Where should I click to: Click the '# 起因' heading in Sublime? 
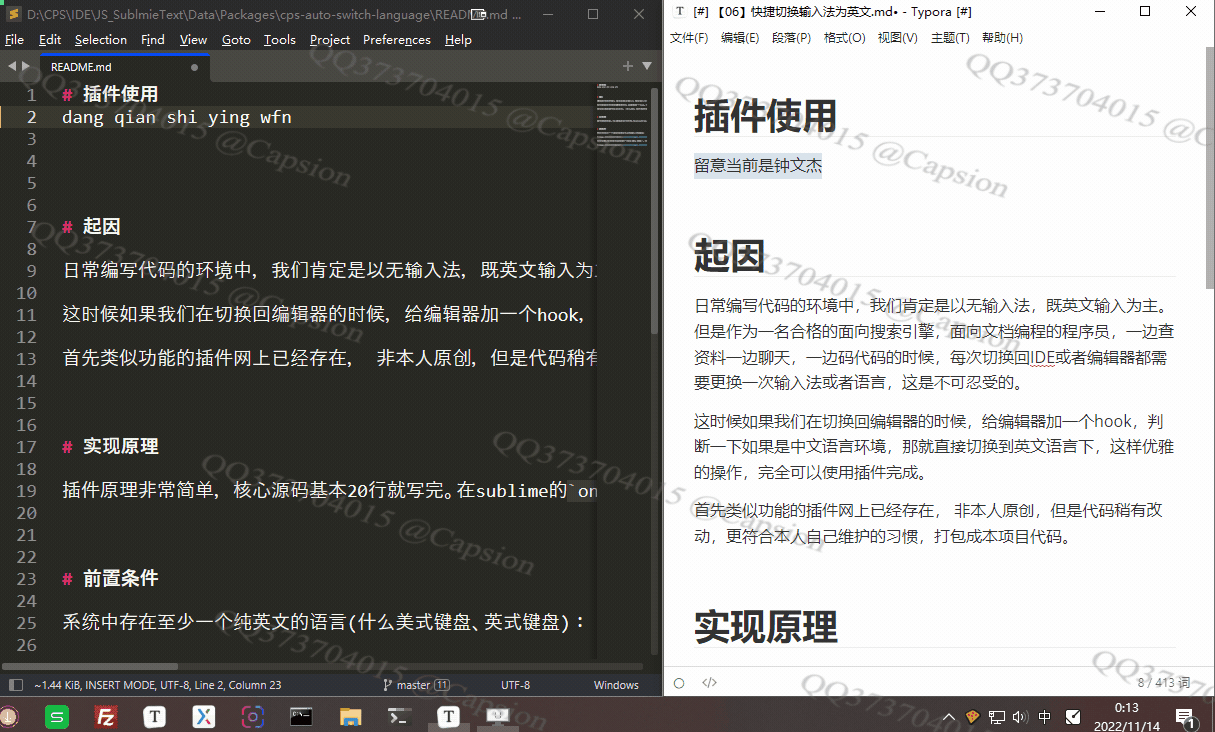(x=91, y=227)
